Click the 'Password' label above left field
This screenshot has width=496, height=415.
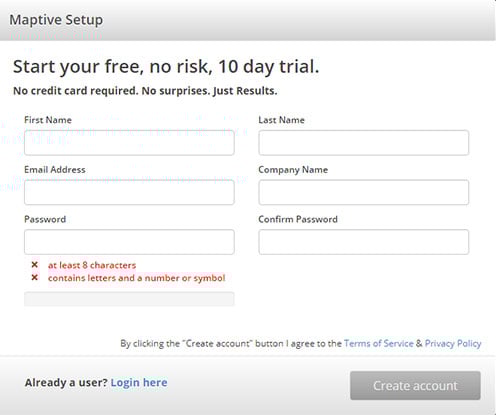(x=45, y=219)
